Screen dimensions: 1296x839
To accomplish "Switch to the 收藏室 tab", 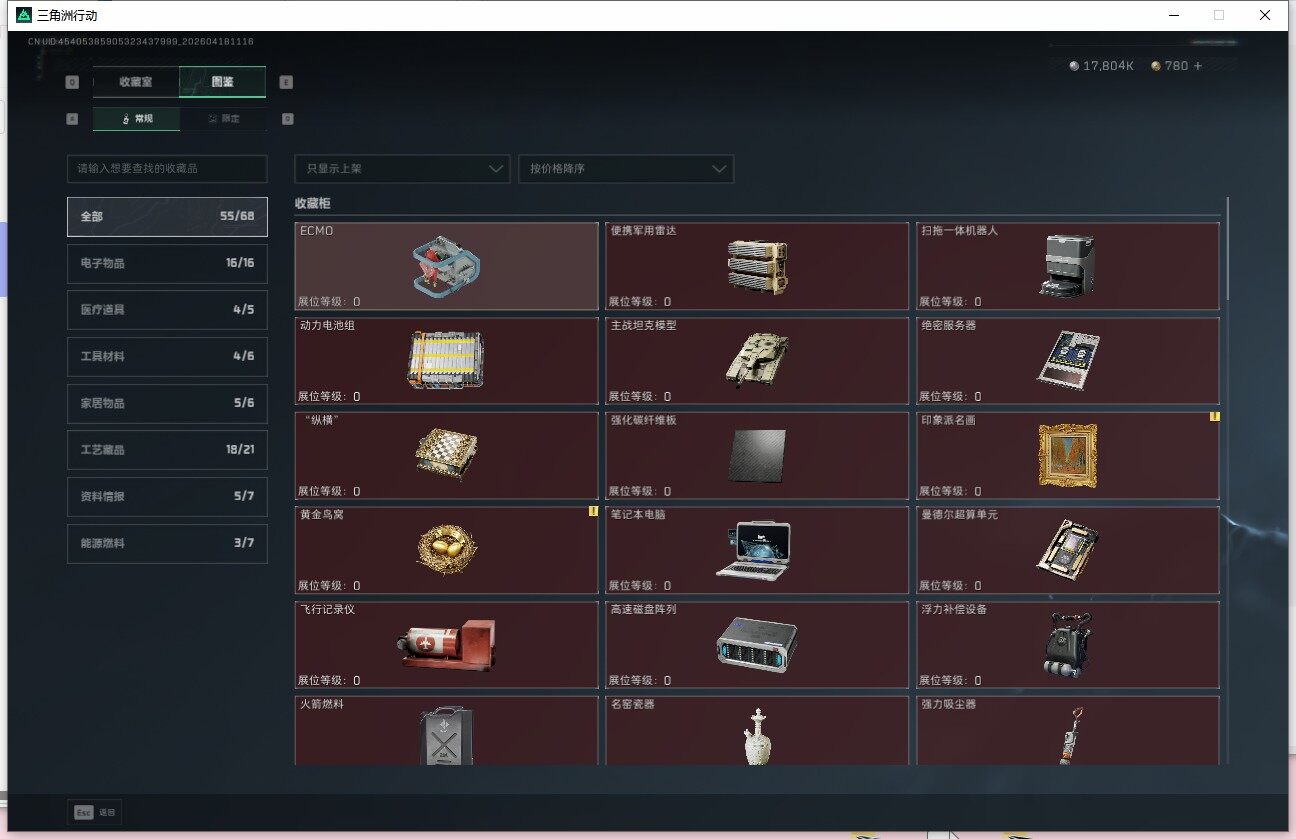I will pyautogui.click(x=136, y=82).
